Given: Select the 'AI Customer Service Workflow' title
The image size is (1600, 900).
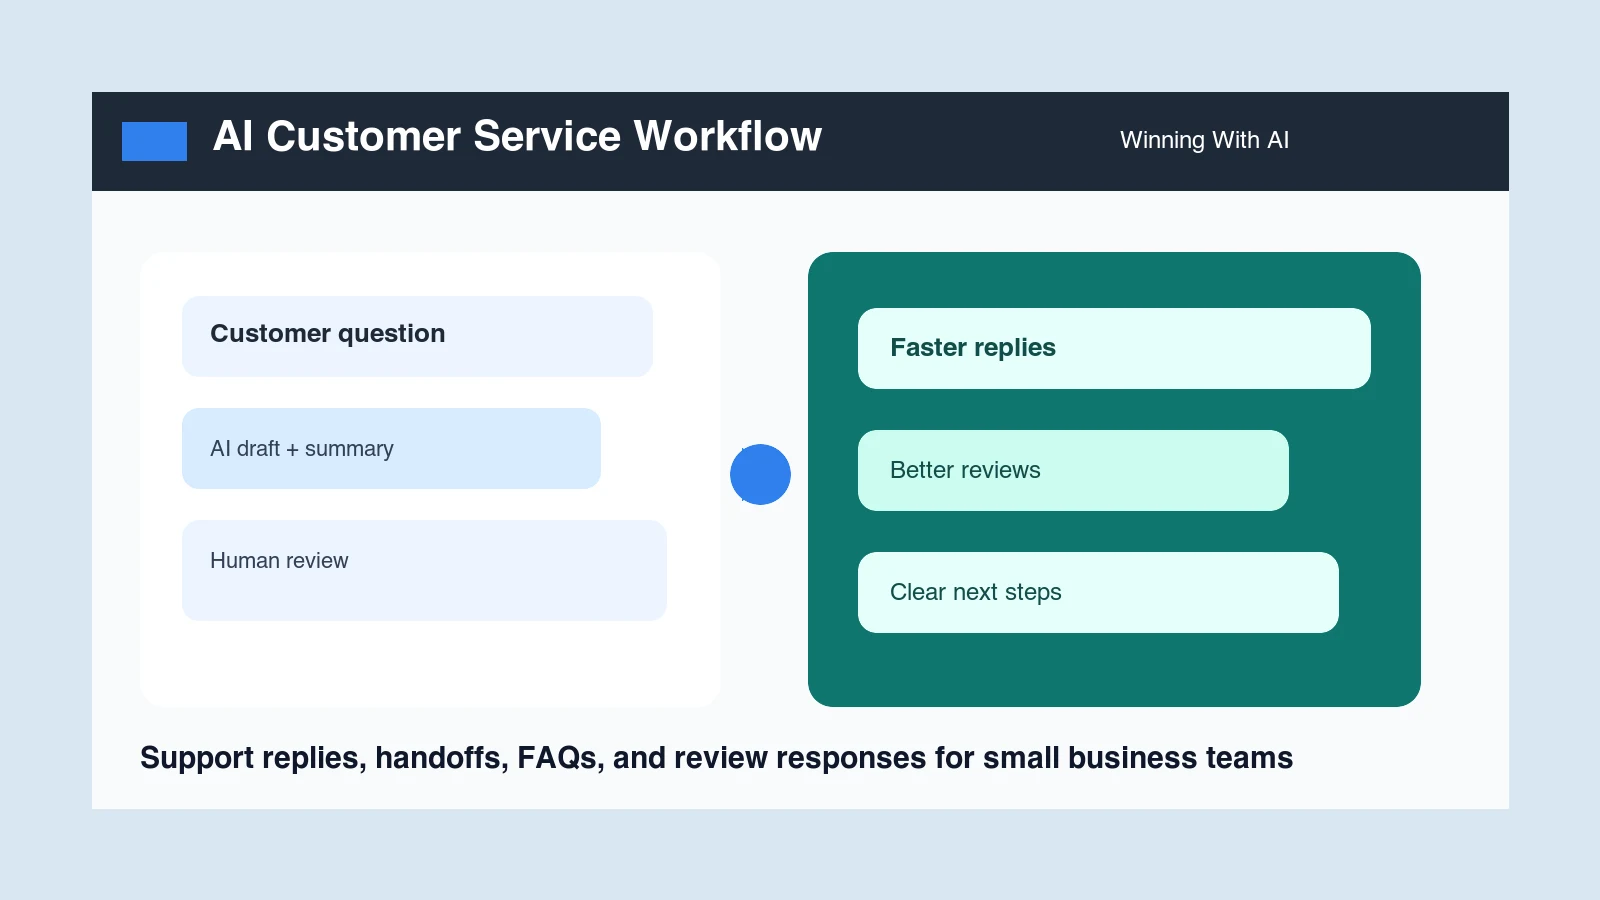Looking at the screenshot, I should [517, 136].
